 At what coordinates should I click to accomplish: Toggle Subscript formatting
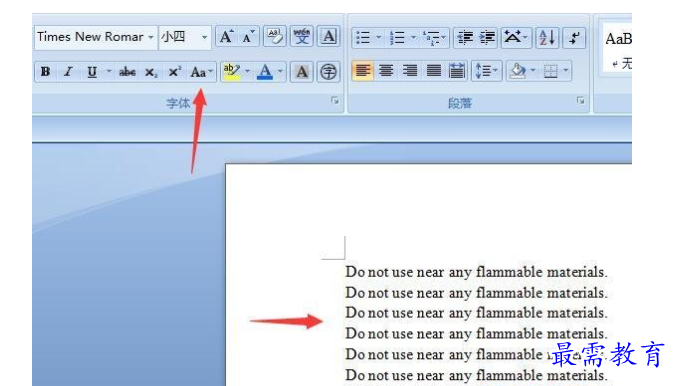coord(151,72)
